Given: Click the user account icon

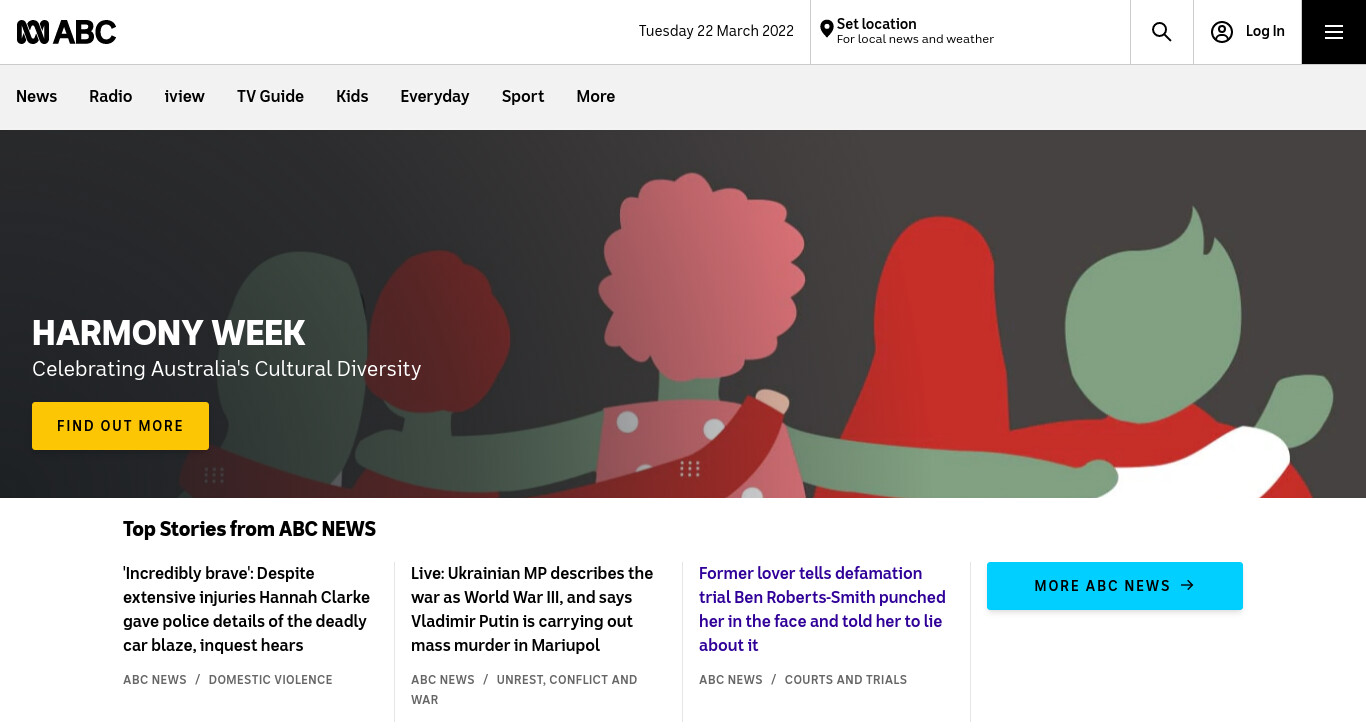Looking at the screenshot, I should tap(1221, 32).
